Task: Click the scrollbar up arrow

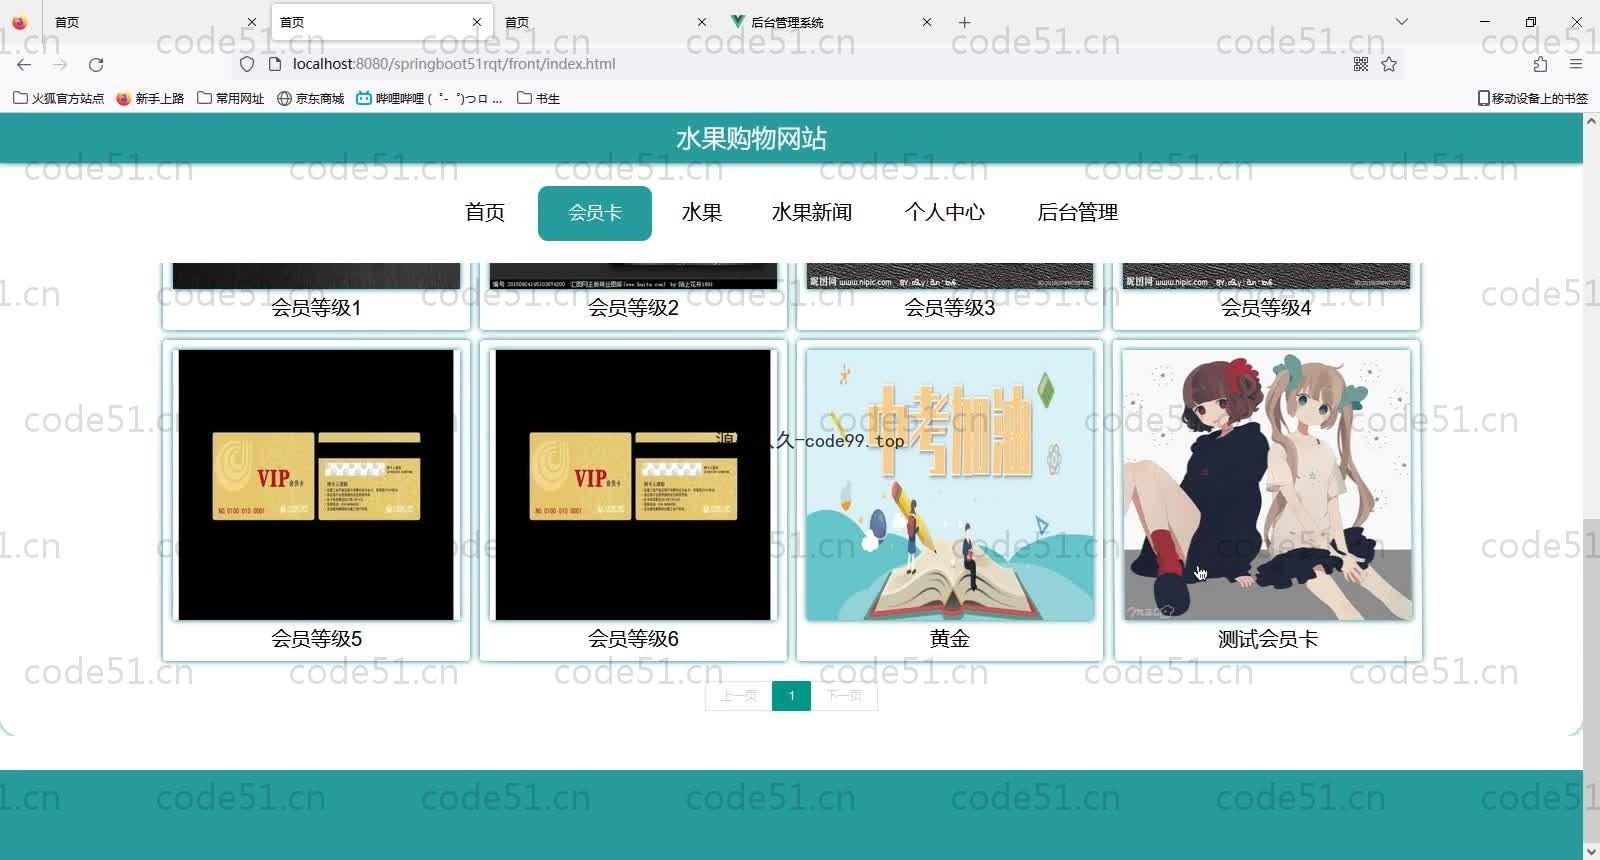Action: (x=1591, y=121)
